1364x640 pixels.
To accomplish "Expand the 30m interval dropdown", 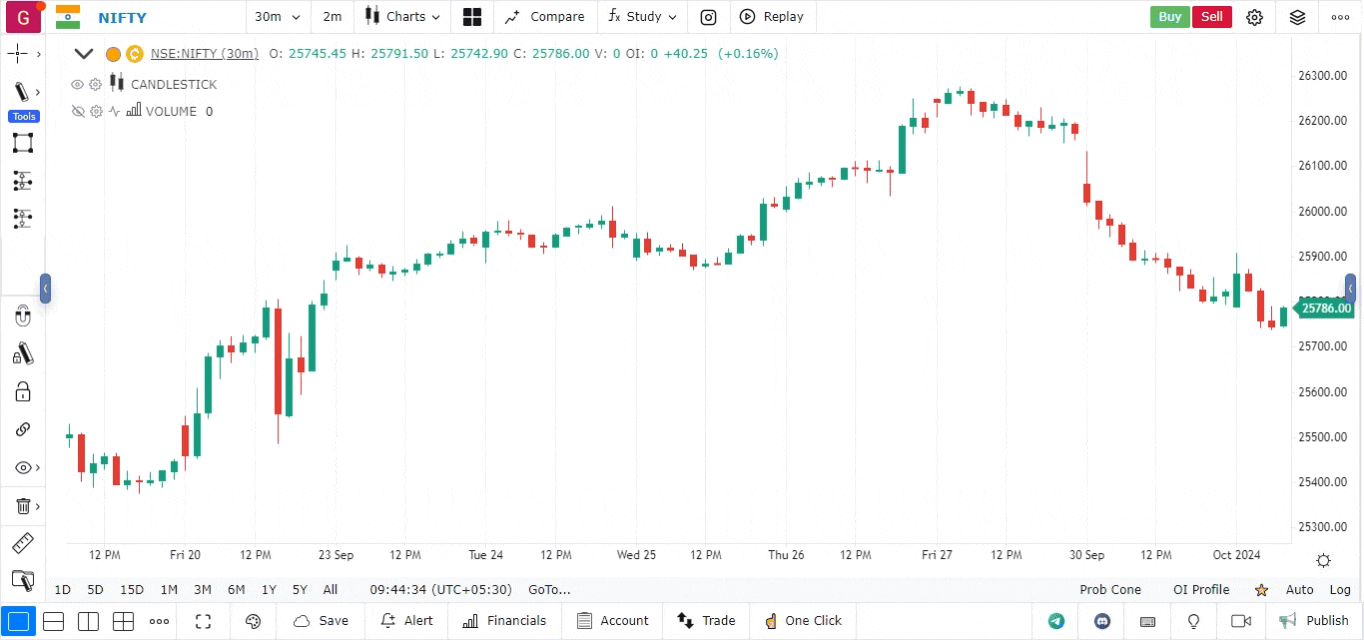I will pos(277,17).
